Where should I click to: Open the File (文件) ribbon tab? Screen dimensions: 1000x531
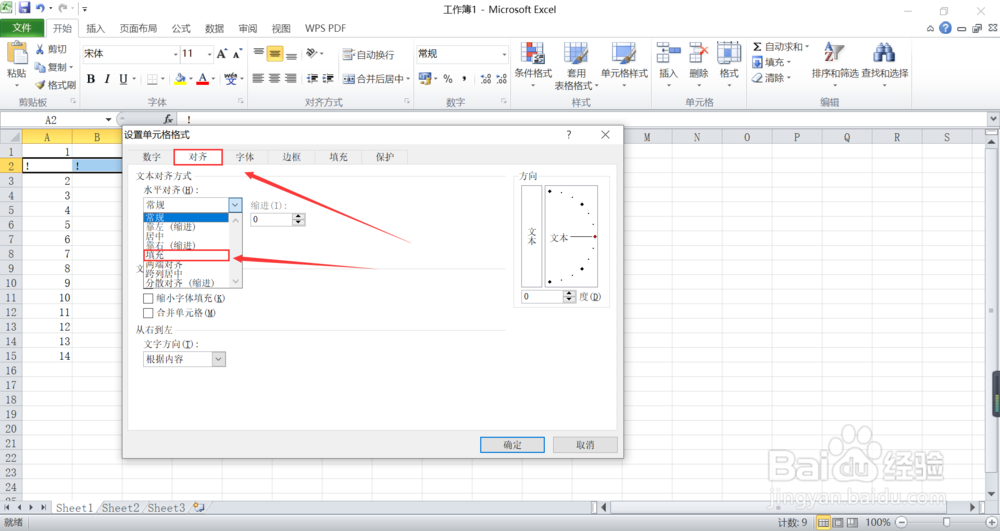coord(22,28)
